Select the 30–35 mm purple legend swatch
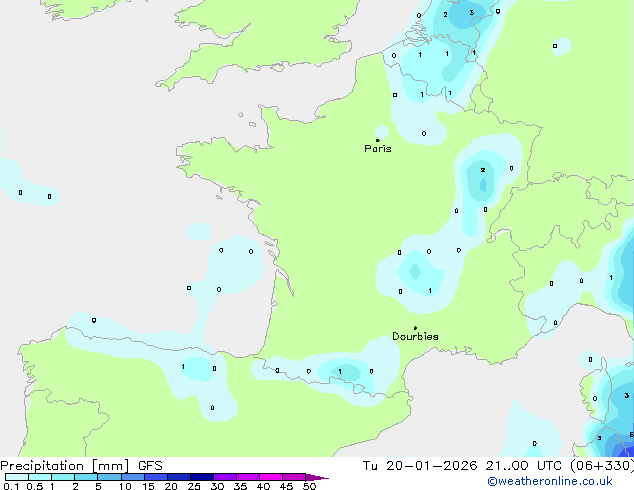 [225, 477]
